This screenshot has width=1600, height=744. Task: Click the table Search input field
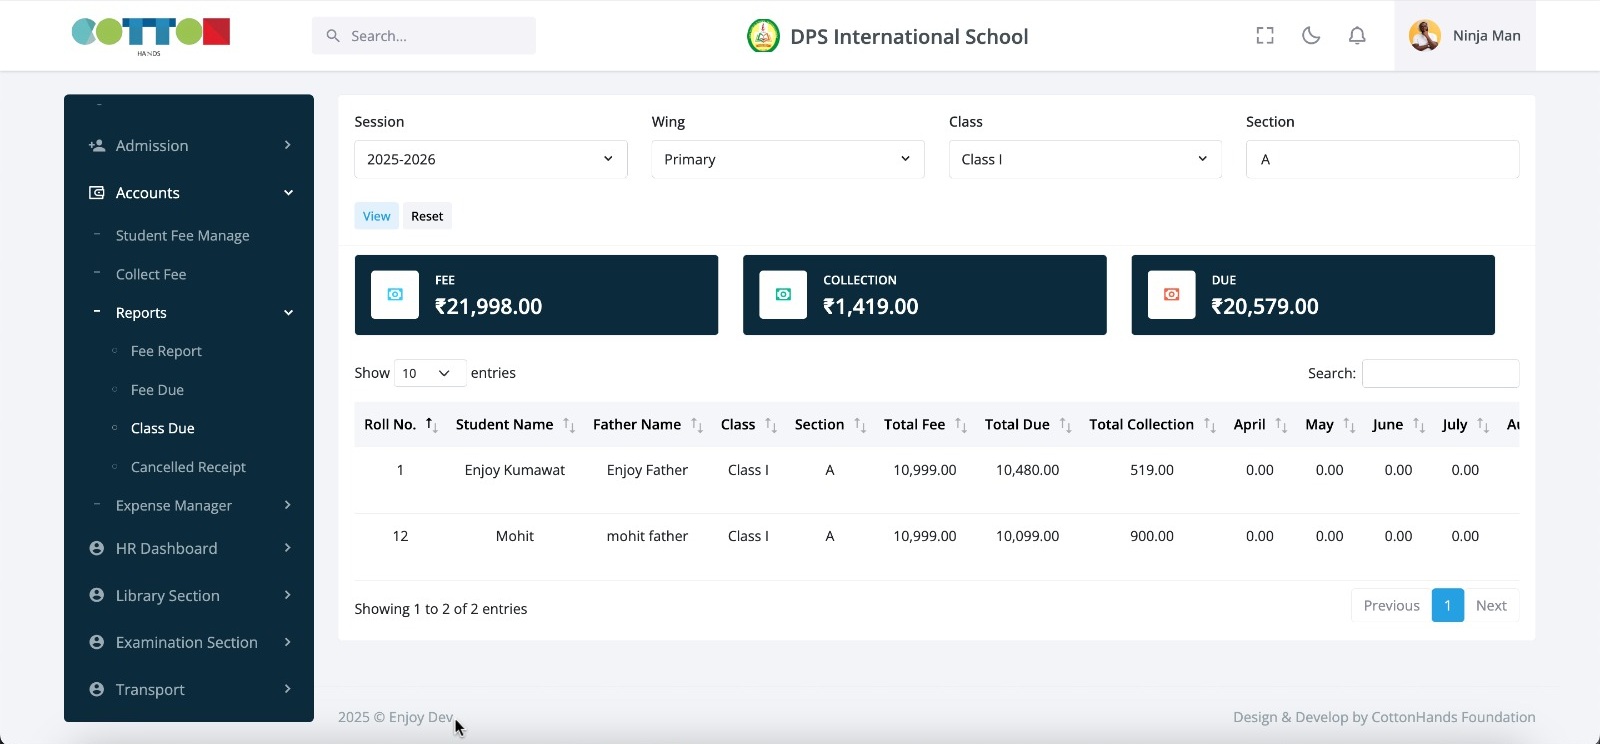pyautogui.click(x=1440, y=373)
